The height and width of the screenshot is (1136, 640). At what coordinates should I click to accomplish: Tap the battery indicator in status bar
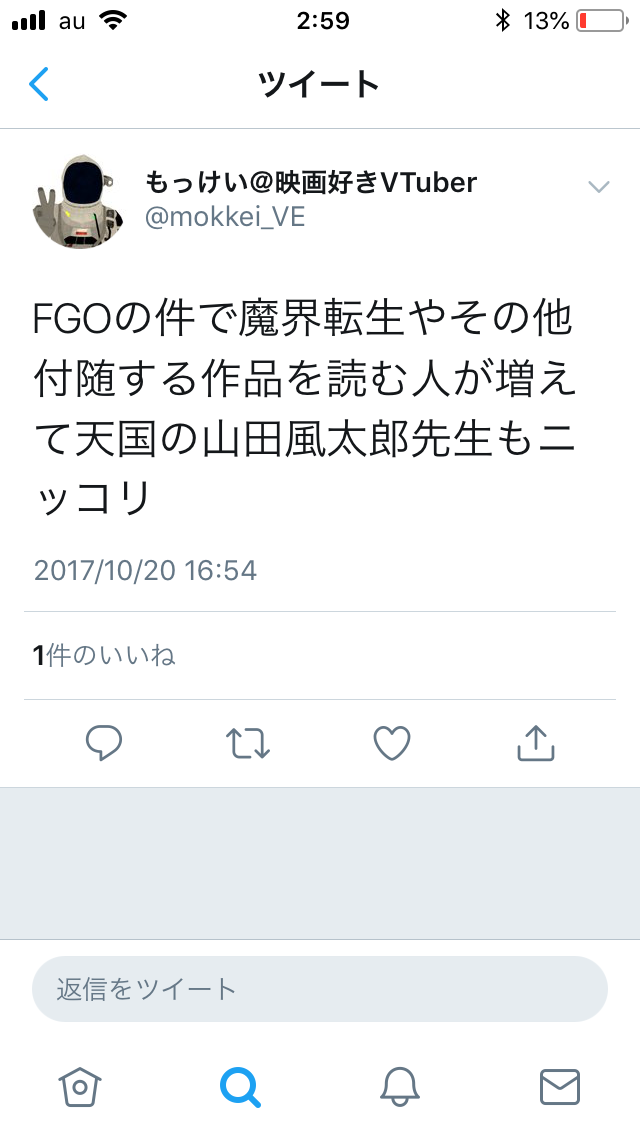[x=602, y=21]
